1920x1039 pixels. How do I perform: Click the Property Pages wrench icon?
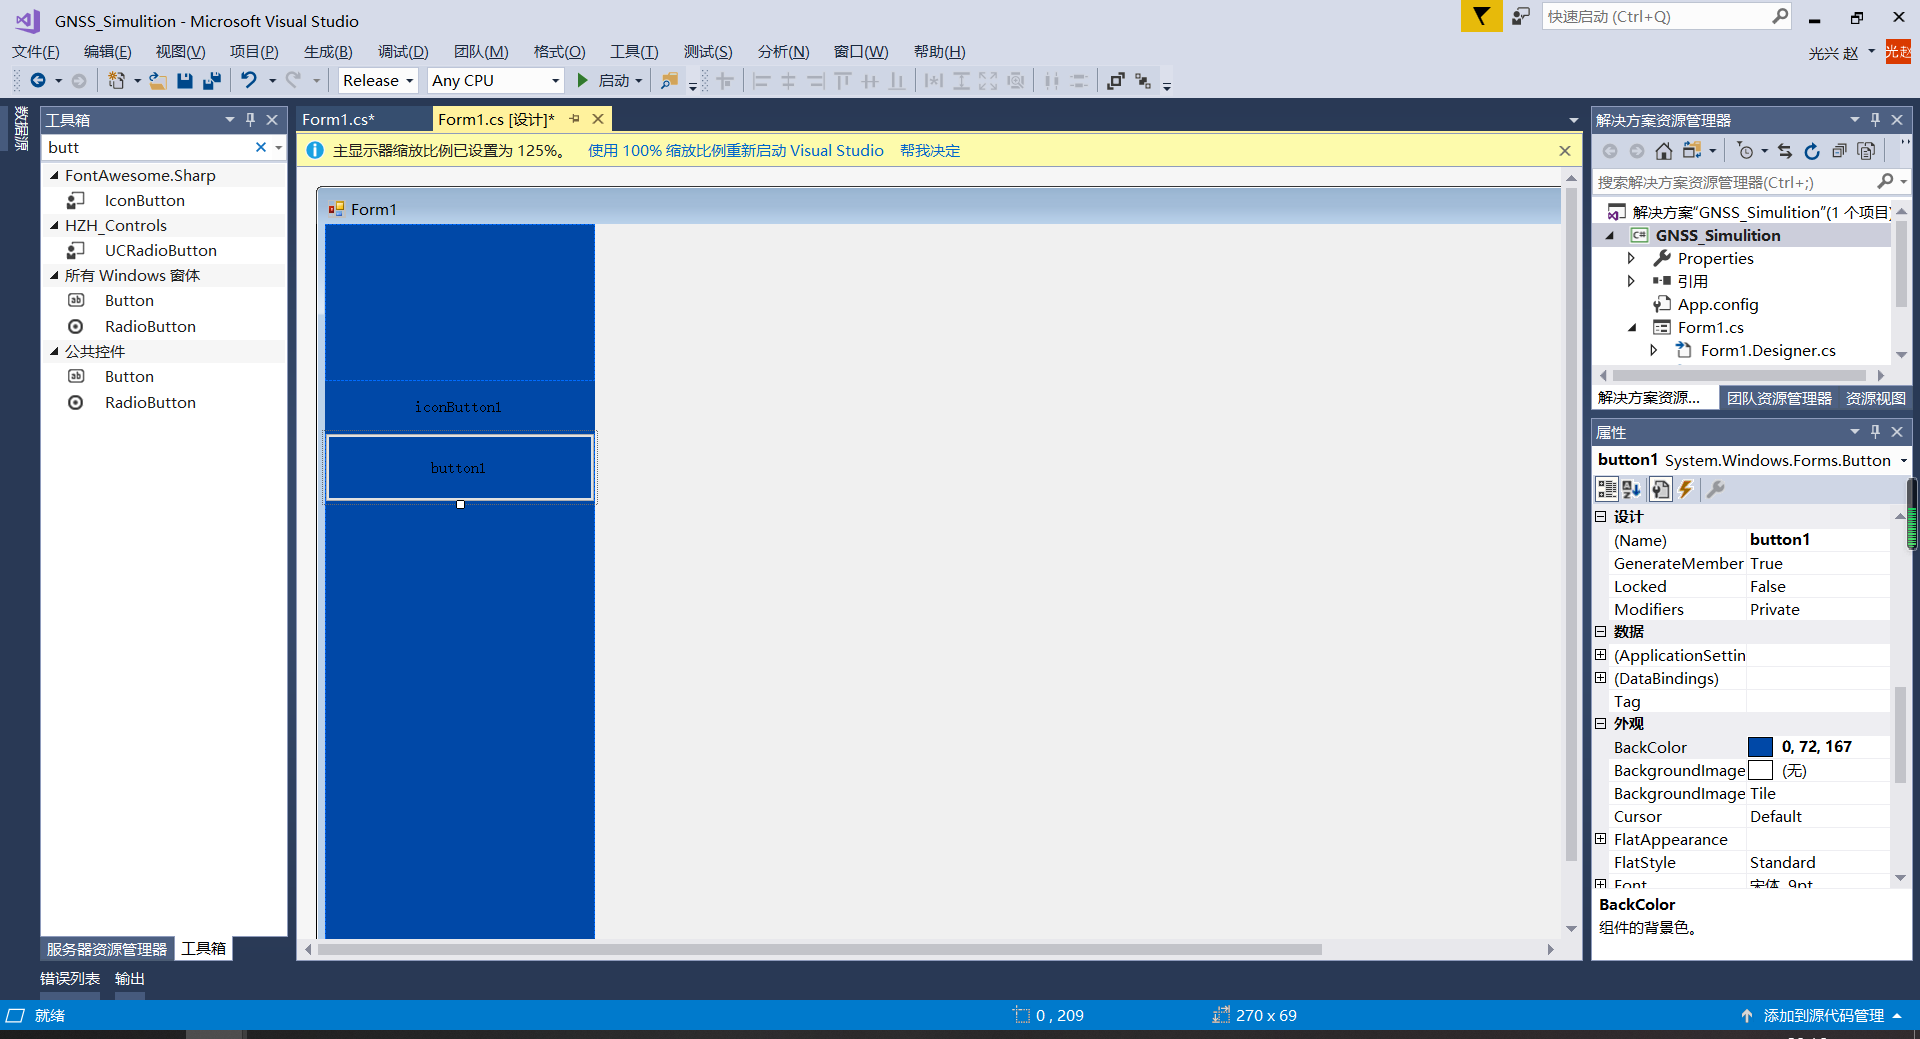pyautogui.click(x=1717, y=489)
